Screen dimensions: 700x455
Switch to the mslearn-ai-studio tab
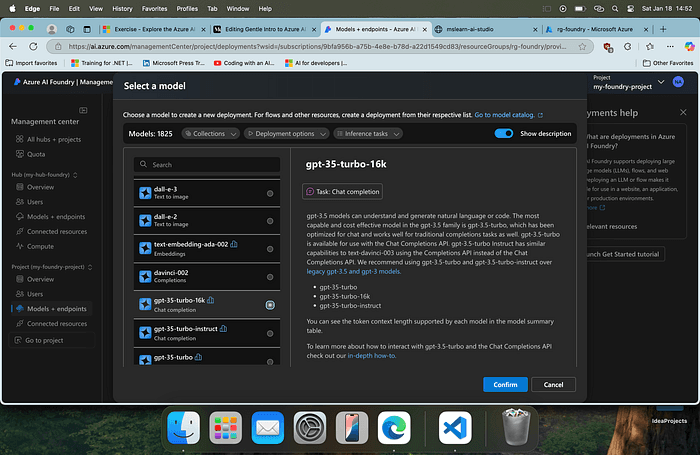486,29
